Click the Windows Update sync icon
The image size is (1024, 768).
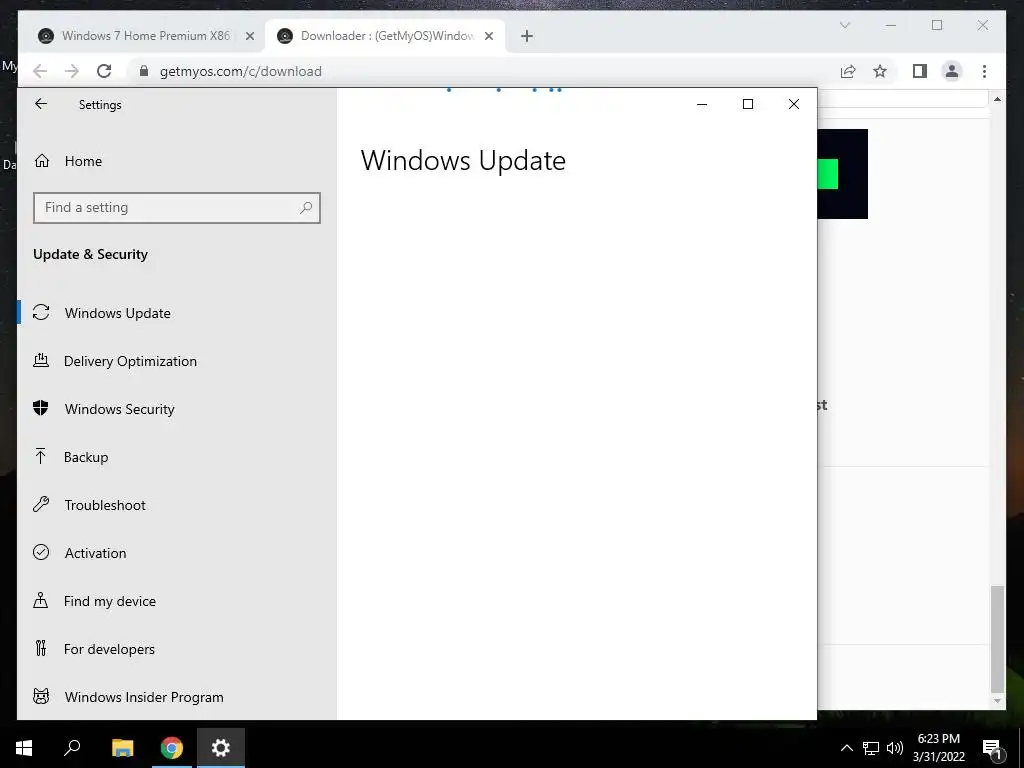pyautogui.click(x=41, y=312)
